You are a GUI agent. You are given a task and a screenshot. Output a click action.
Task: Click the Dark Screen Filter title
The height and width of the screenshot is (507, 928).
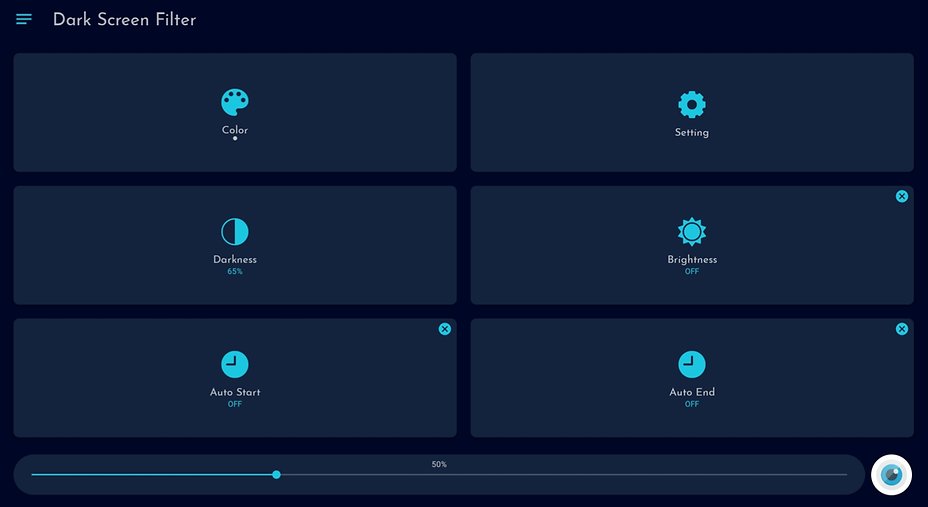[x=124, y=20]
